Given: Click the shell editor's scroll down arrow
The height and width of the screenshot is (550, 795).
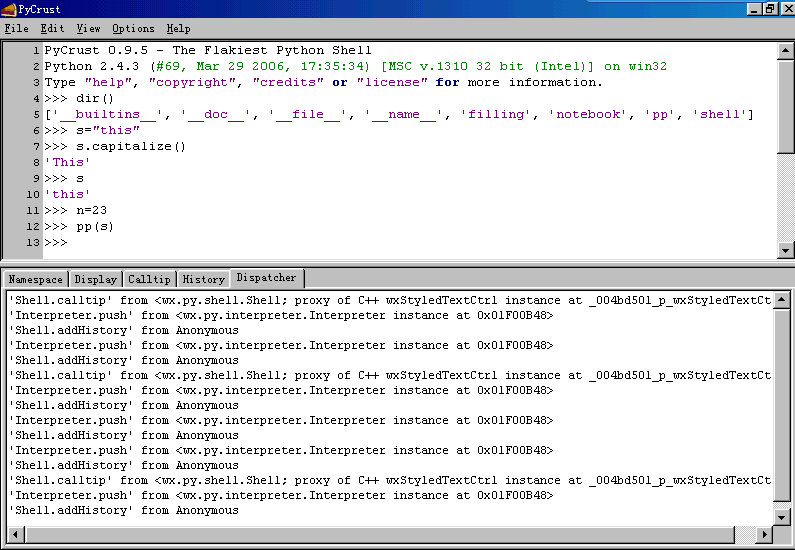Looking at the screenshot, I should point(785,251).
